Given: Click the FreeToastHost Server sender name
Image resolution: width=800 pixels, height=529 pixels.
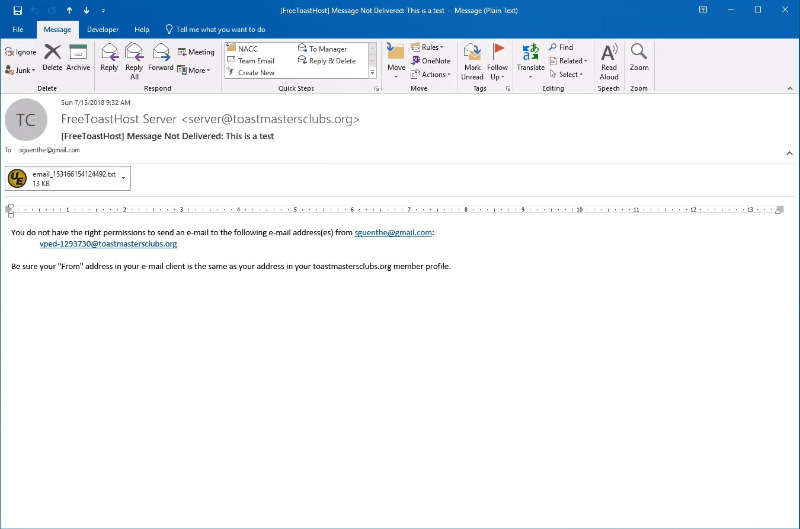Looking at the screenshot, I should (x=210, y=119).
